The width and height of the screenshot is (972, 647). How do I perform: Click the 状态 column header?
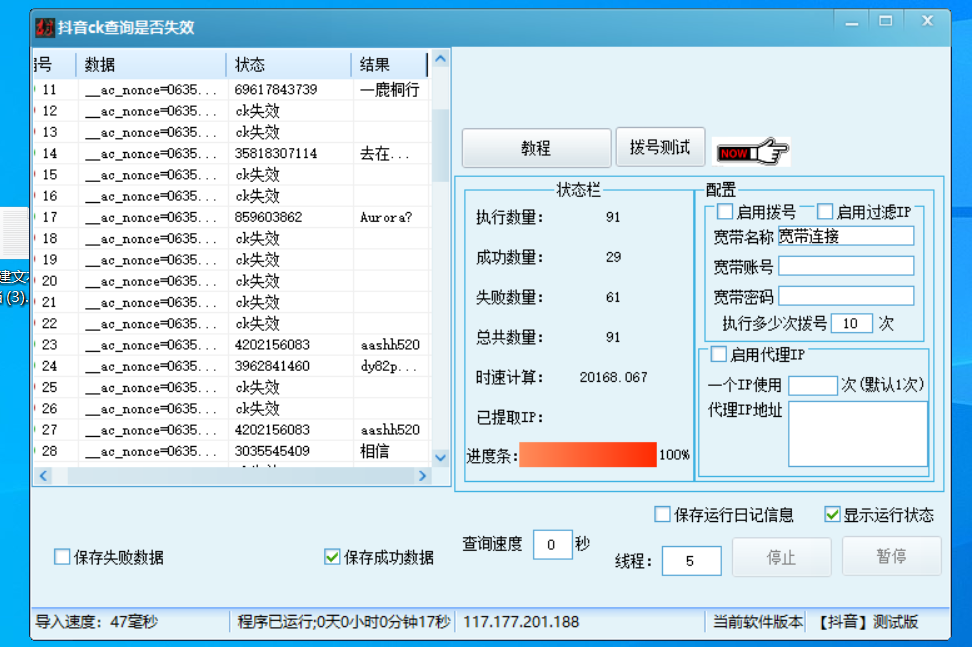(x=289, y=64)
